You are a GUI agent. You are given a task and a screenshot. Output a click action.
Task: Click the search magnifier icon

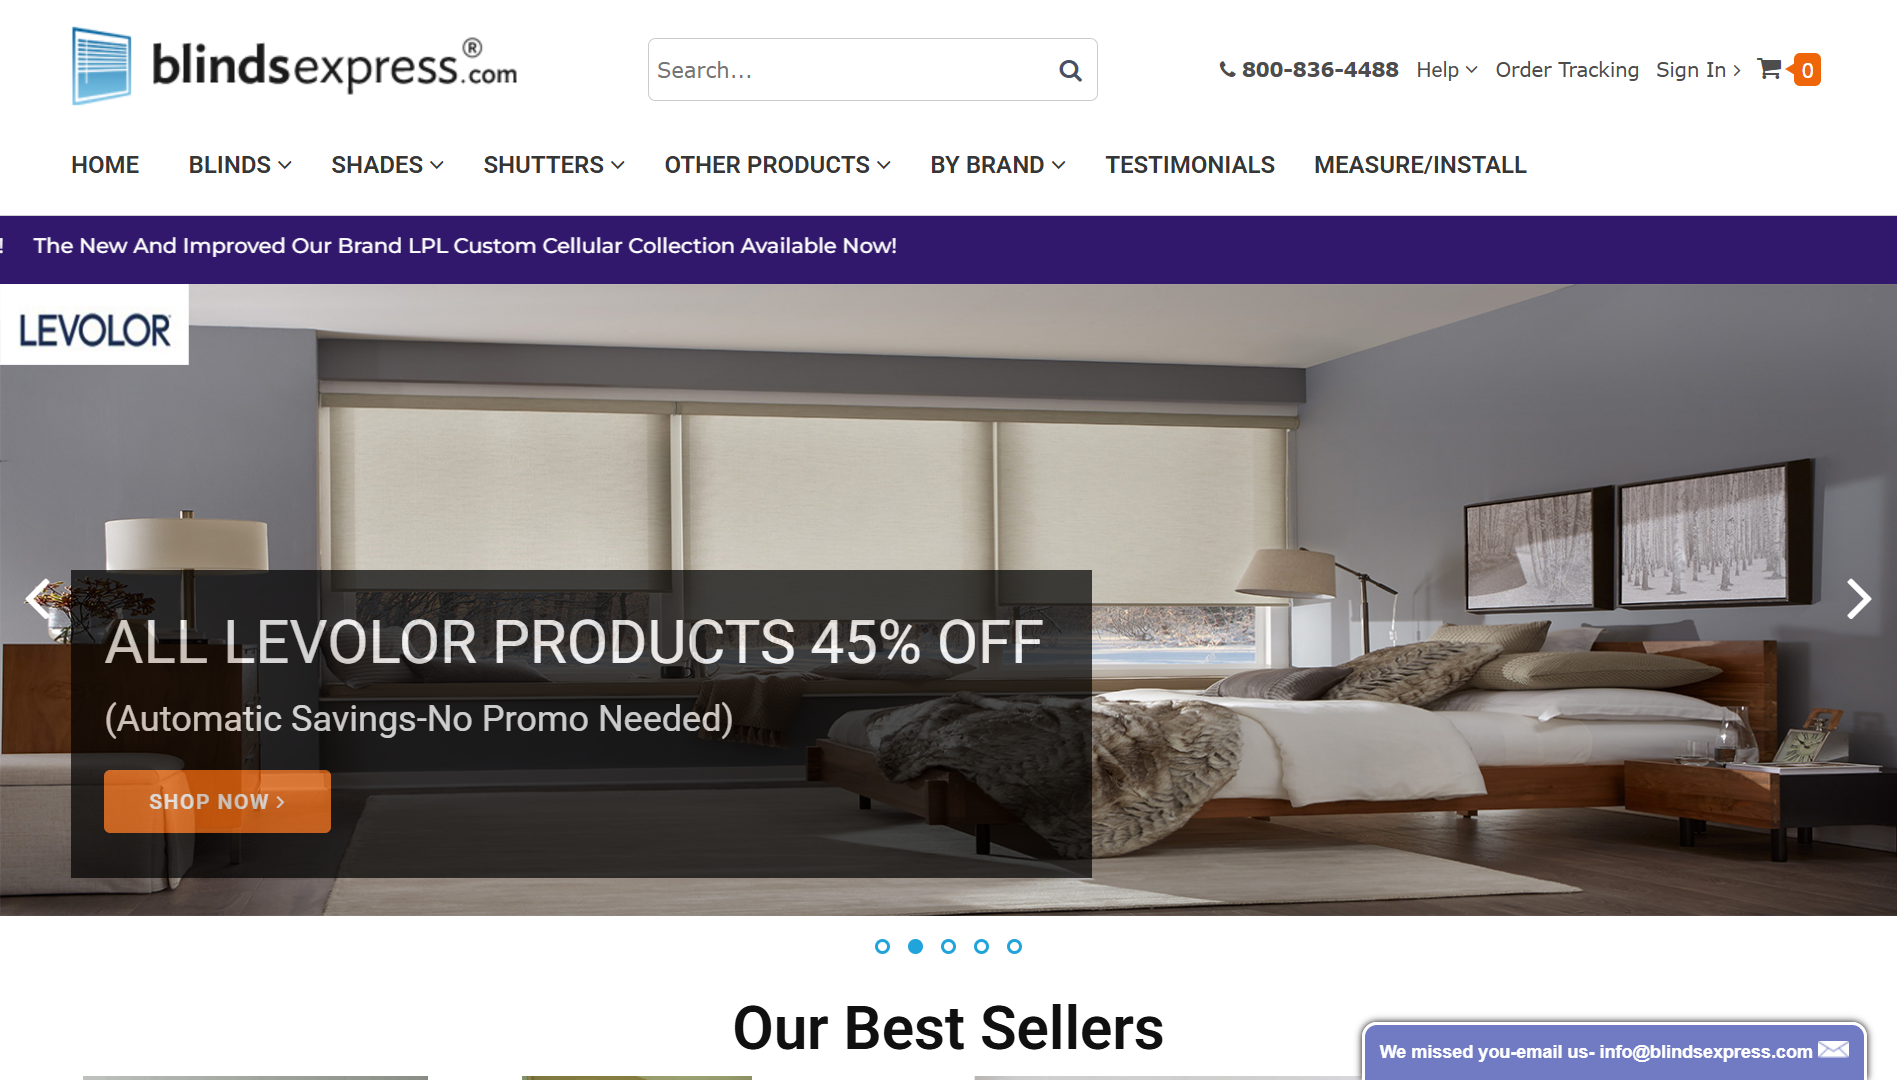coord(1070,70)
